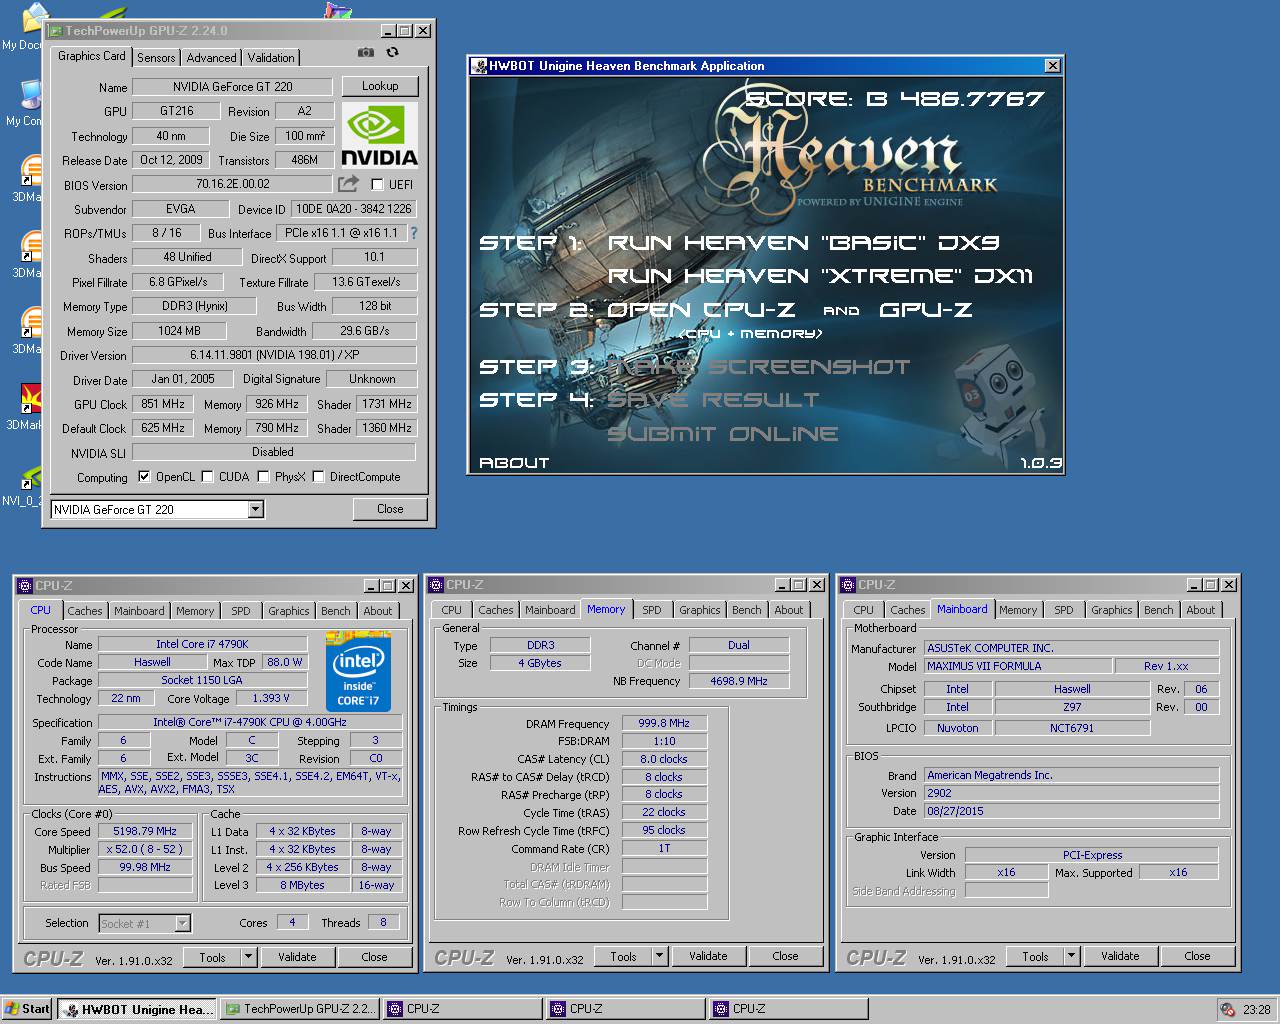Enable the DirectCompute checkbox
The width and height of the screenshot is (1280, 1024).
319,477
